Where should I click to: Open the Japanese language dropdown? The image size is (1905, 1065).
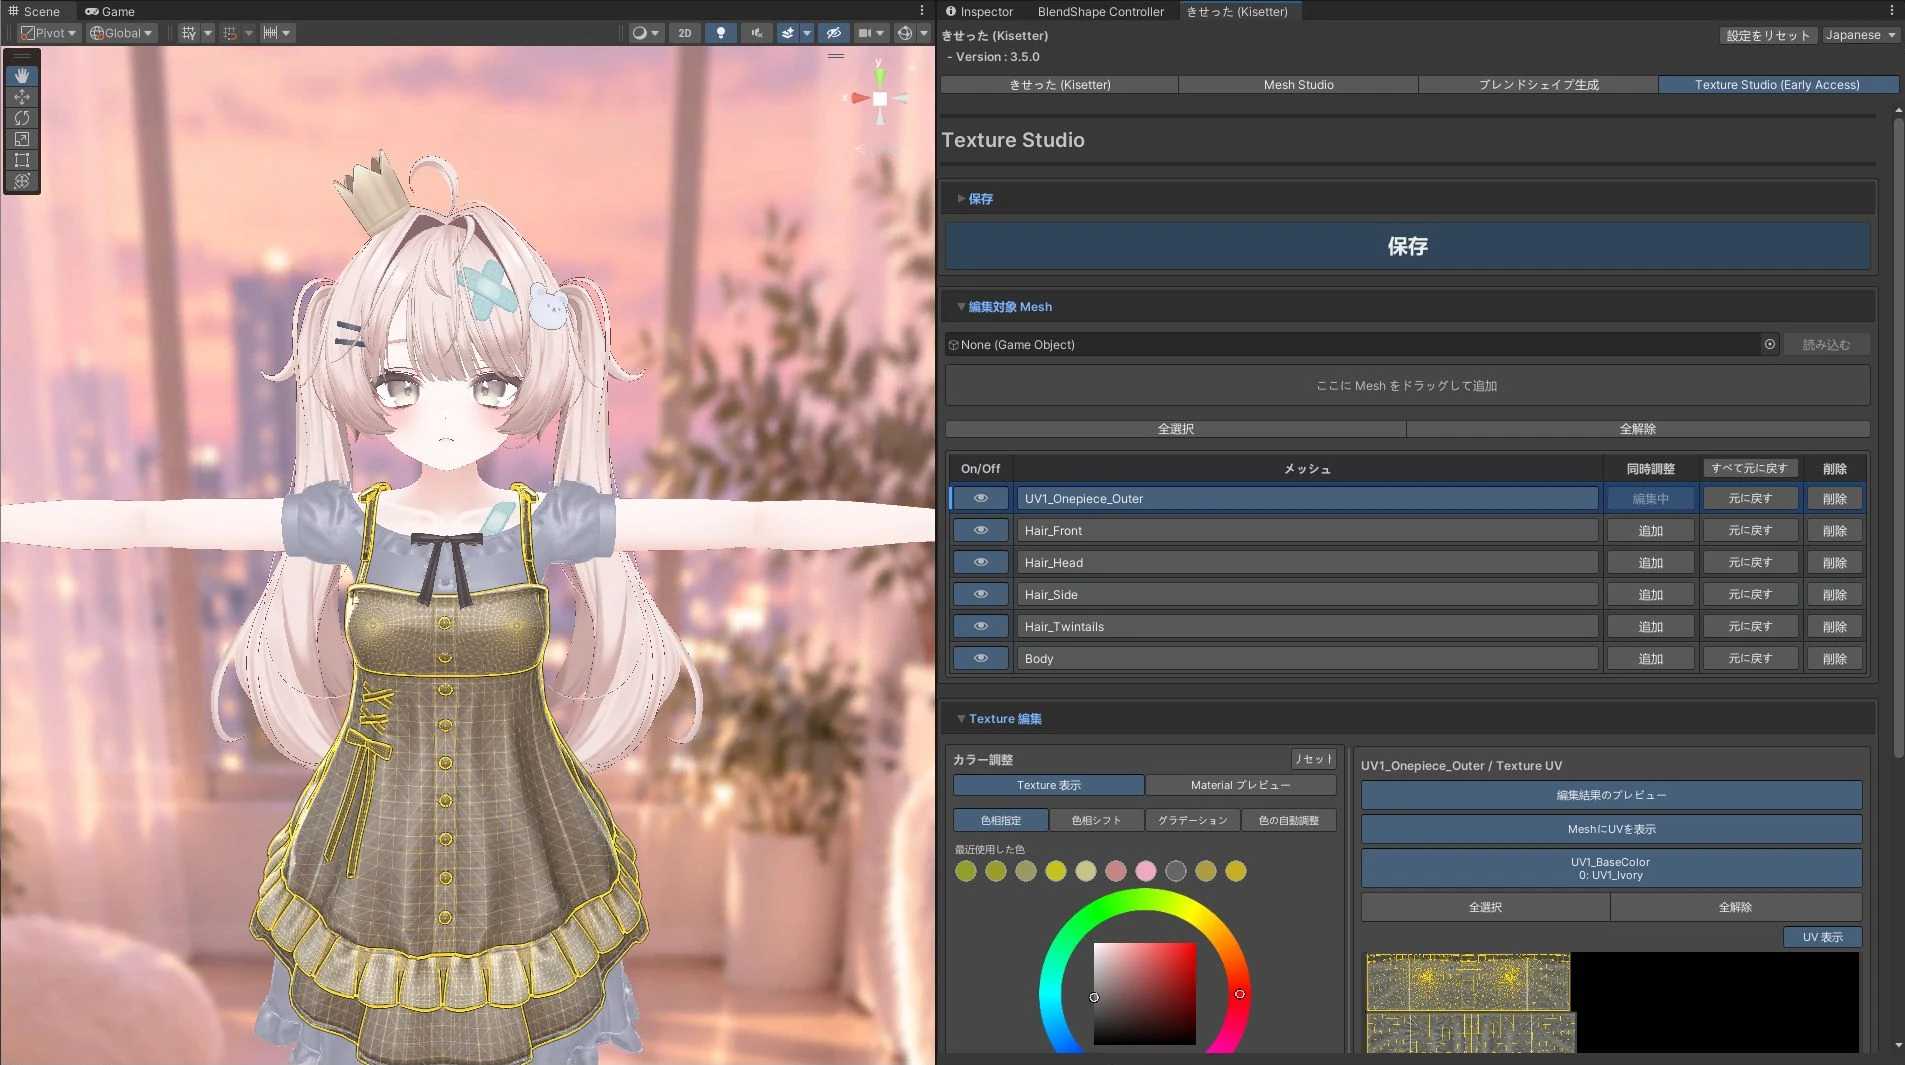coord(1860,35)
